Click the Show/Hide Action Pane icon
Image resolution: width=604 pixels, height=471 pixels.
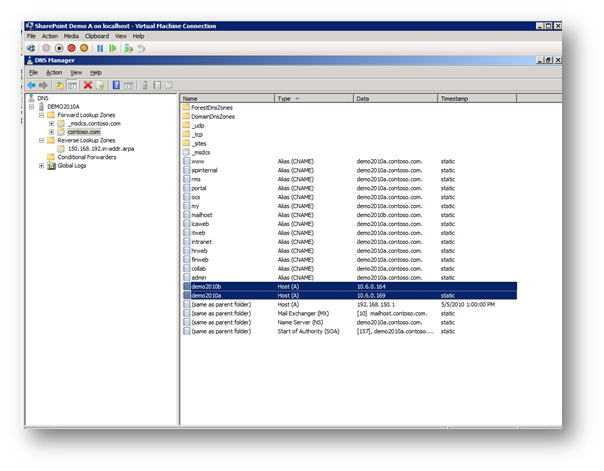(129, 85)
